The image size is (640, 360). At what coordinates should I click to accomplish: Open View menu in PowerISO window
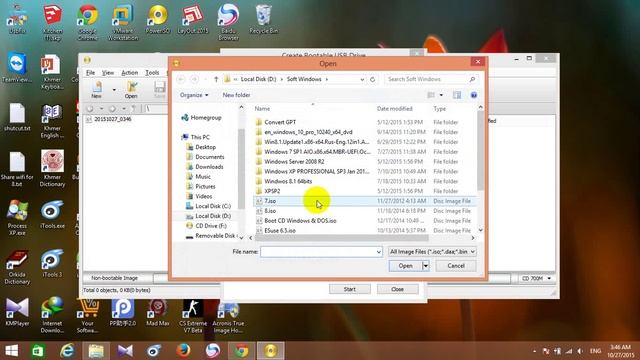(108, 73)
